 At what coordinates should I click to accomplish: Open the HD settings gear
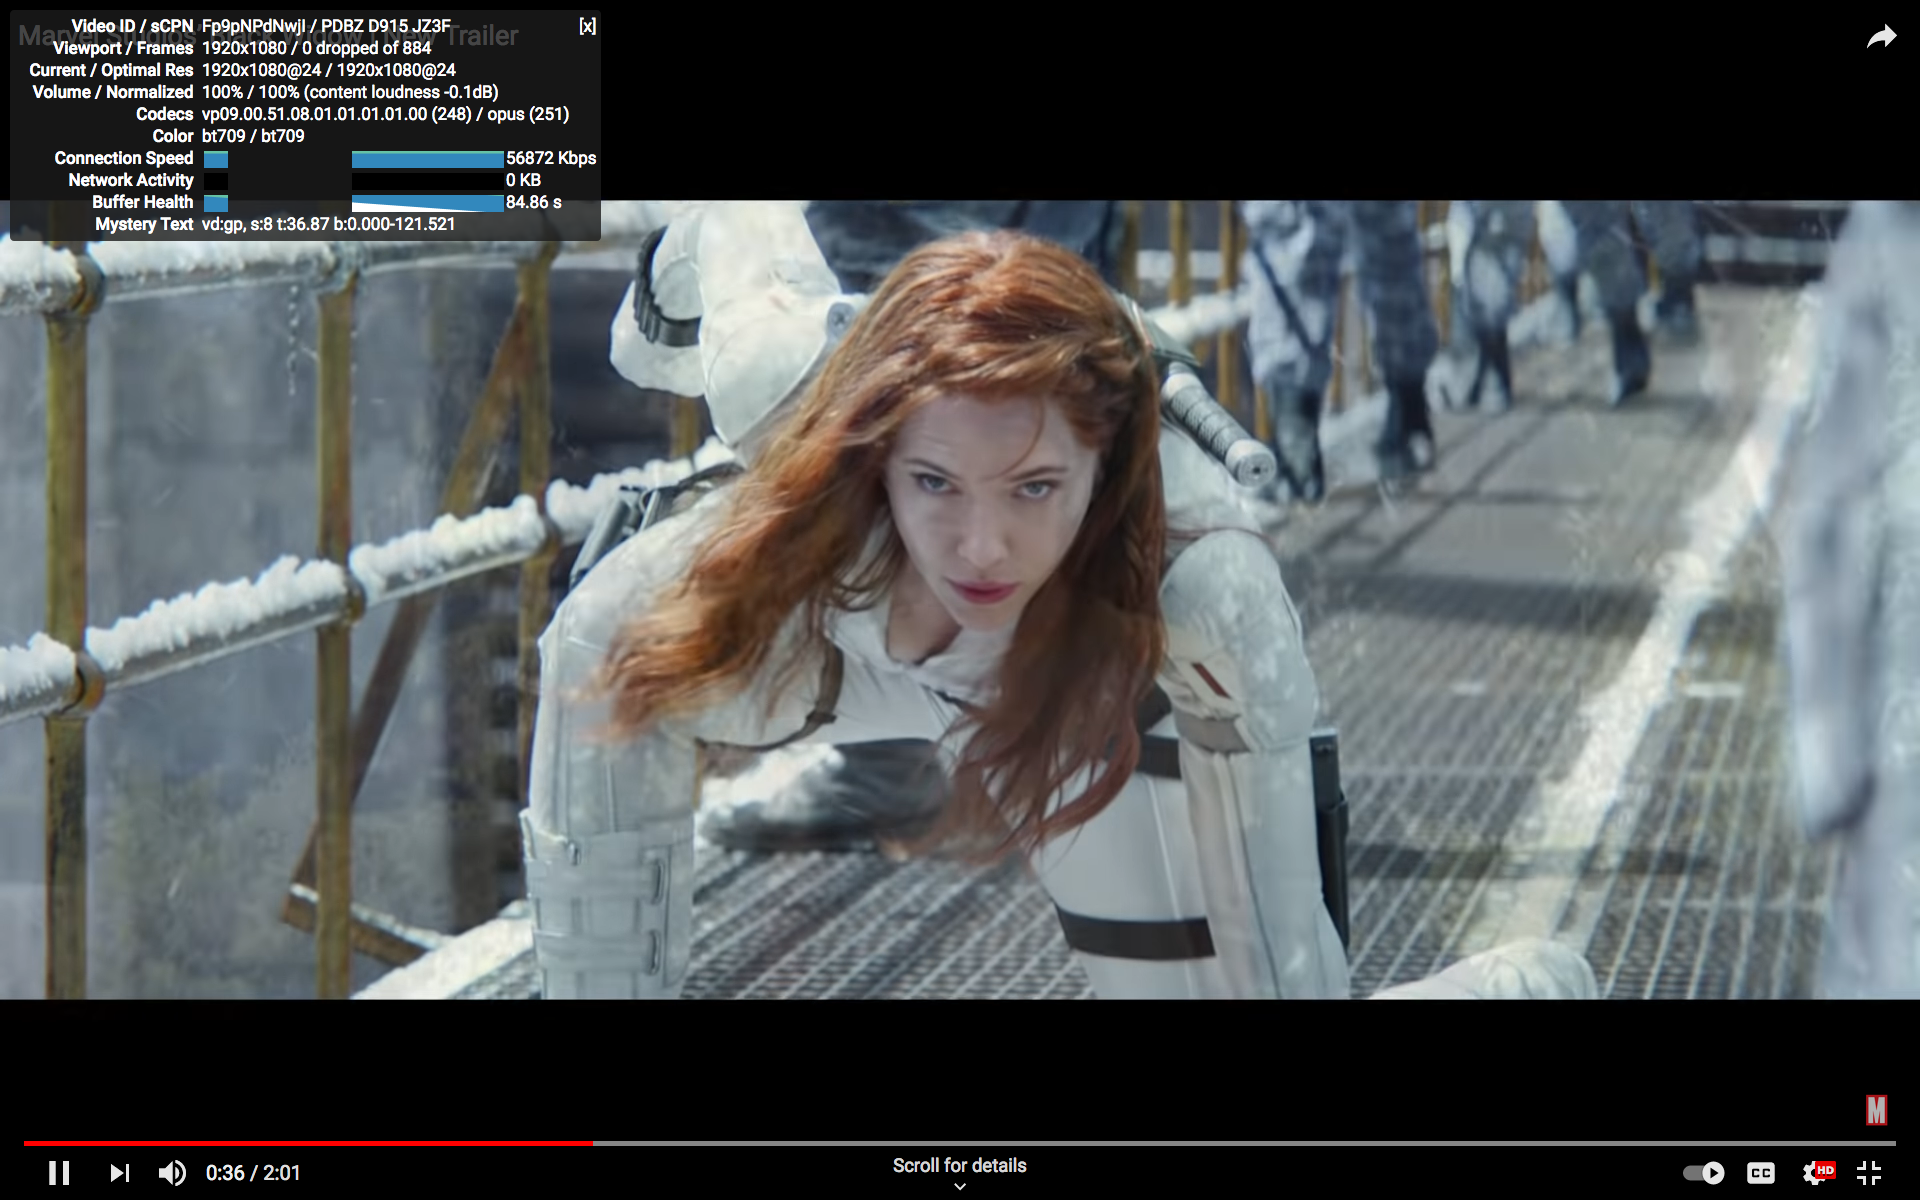pos(1816,1172)
